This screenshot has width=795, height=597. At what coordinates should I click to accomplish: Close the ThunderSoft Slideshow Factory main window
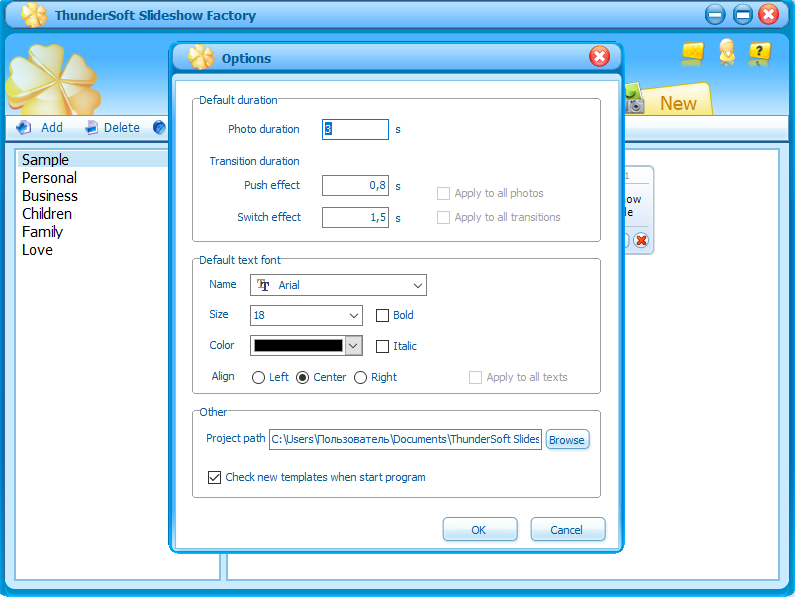769,14
